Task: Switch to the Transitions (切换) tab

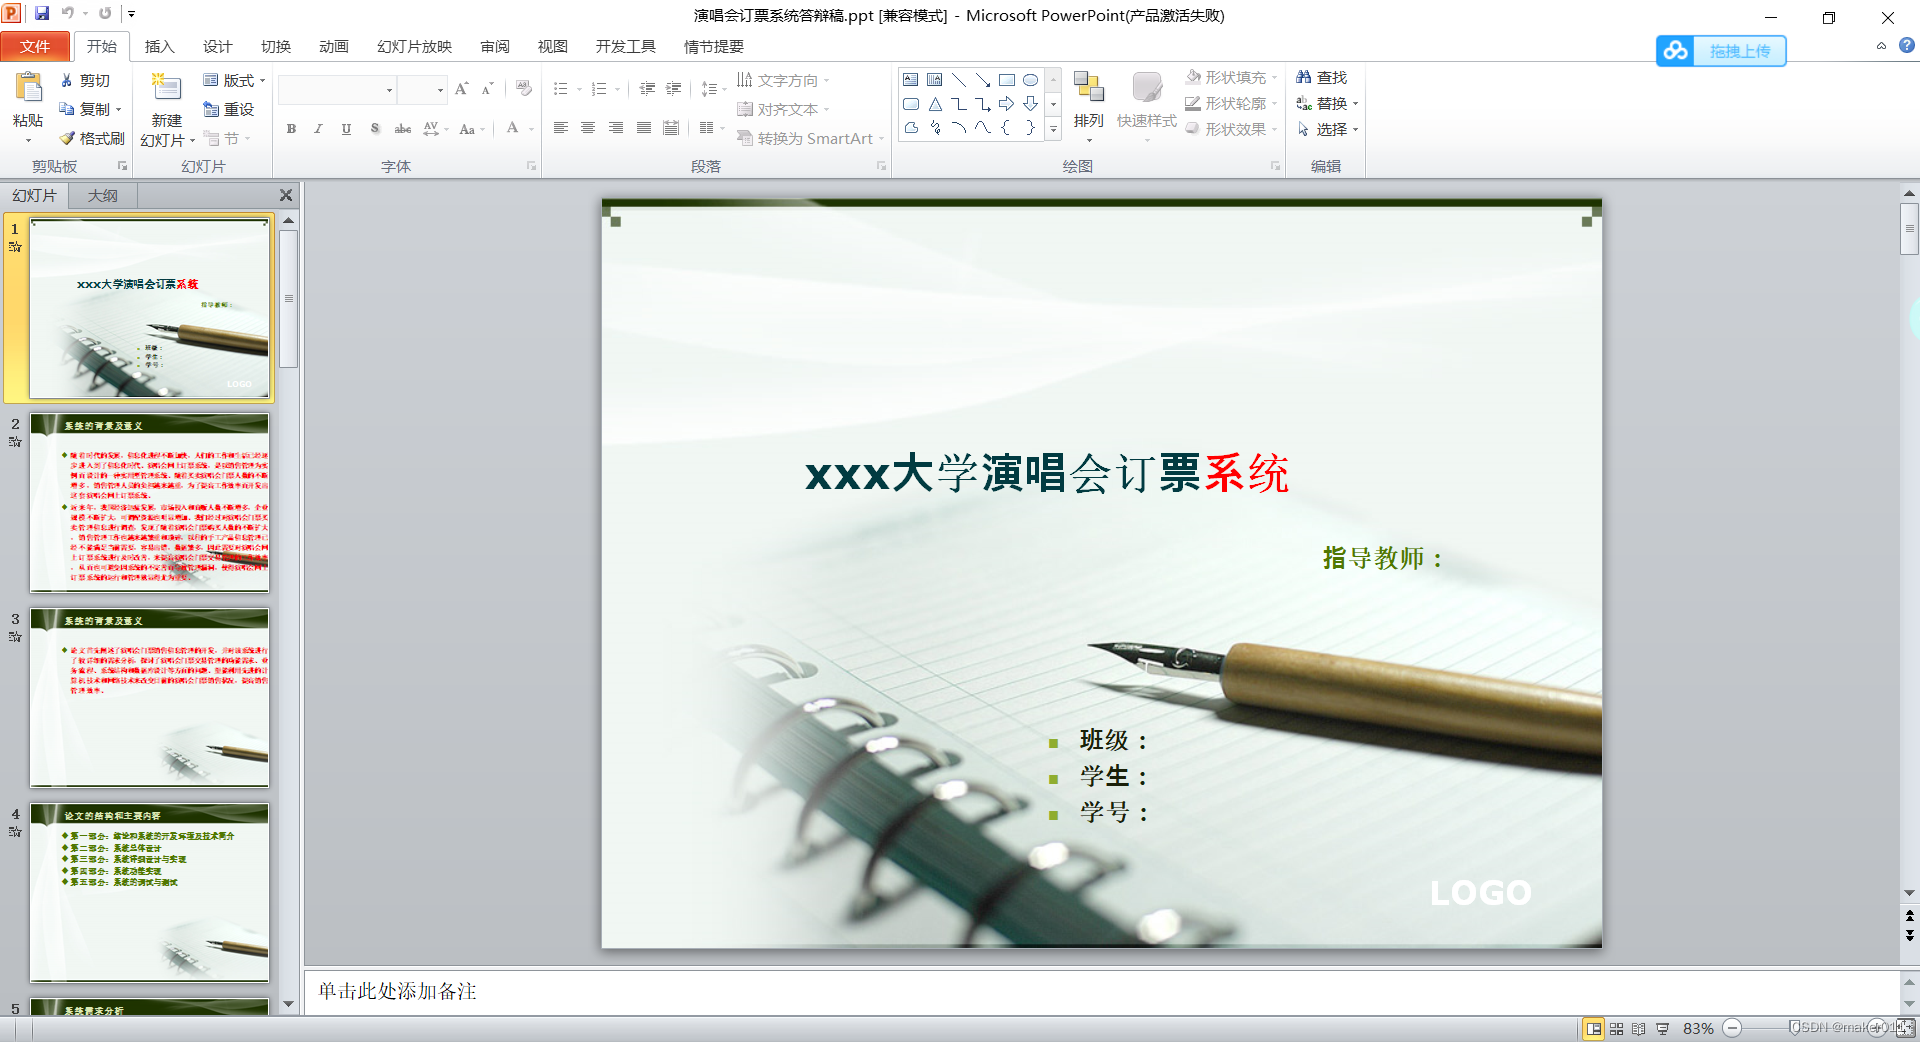Action: click(276, 46)
